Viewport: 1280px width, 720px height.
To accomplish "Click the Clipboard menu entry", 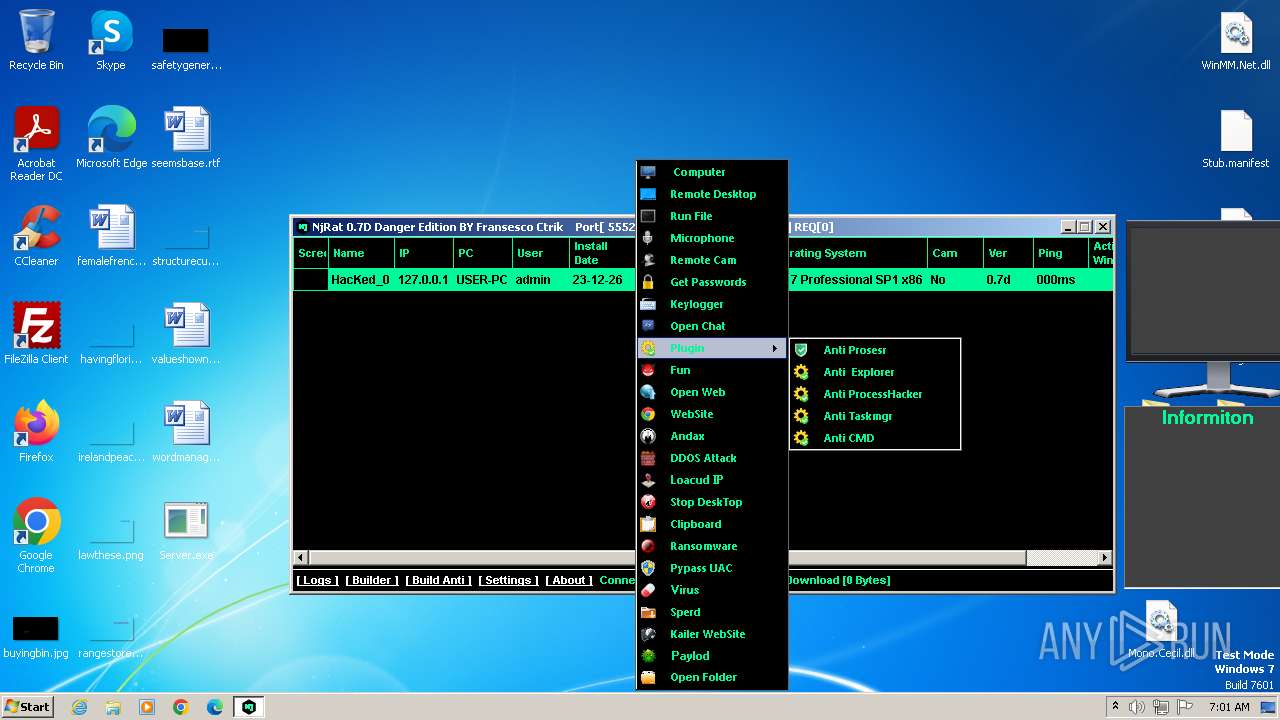I will [712, 524].
